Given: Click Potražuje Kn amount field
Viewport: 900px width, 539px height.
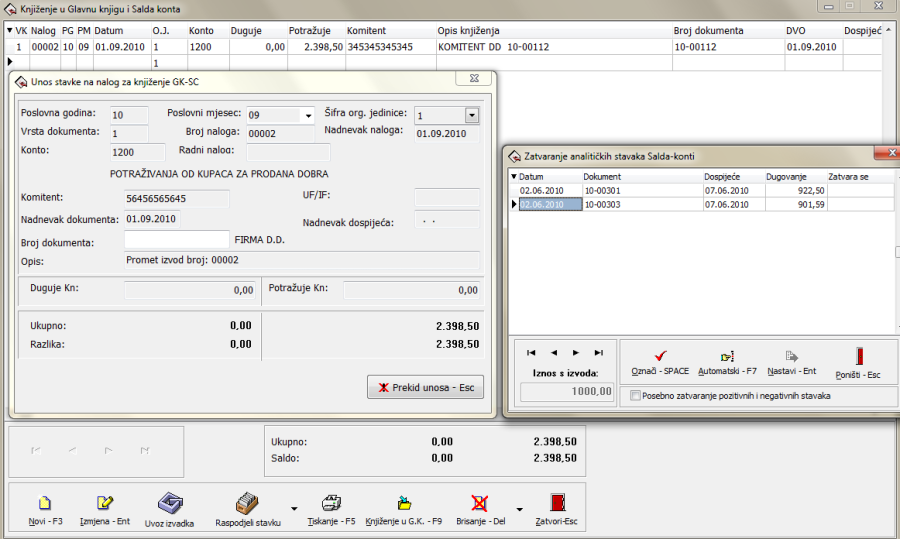Looking at the screenshot, I should point(412,290).
